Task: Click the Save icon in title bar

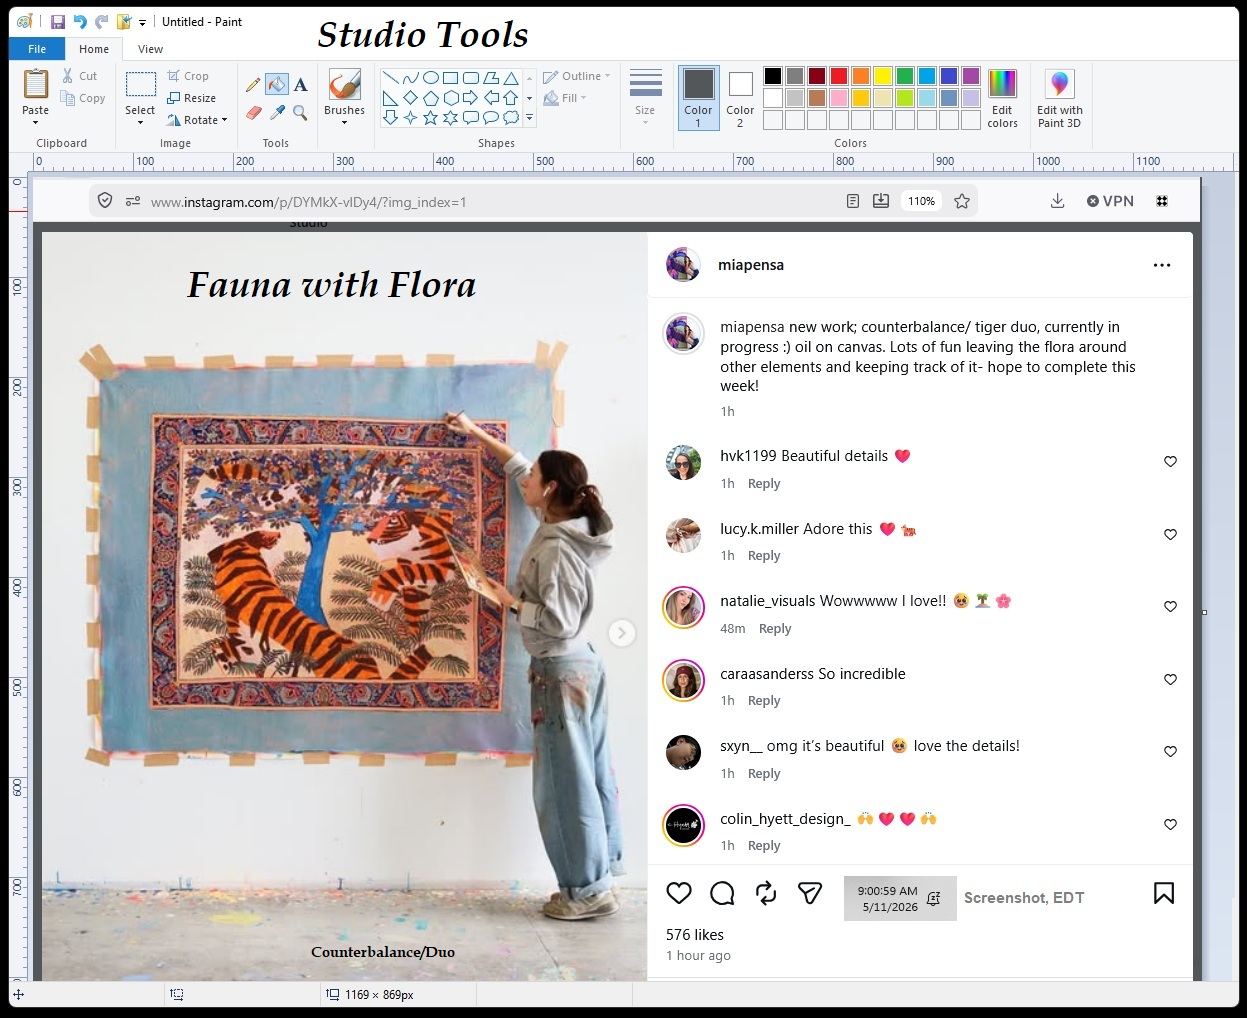Action: click(x=57, y=21)
